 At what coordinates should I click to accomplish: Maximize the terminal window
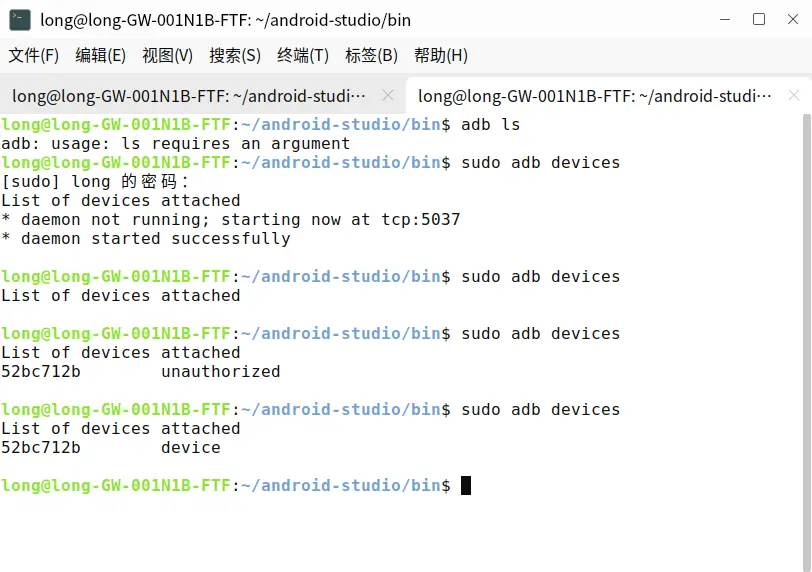click(x=759, y=20)
